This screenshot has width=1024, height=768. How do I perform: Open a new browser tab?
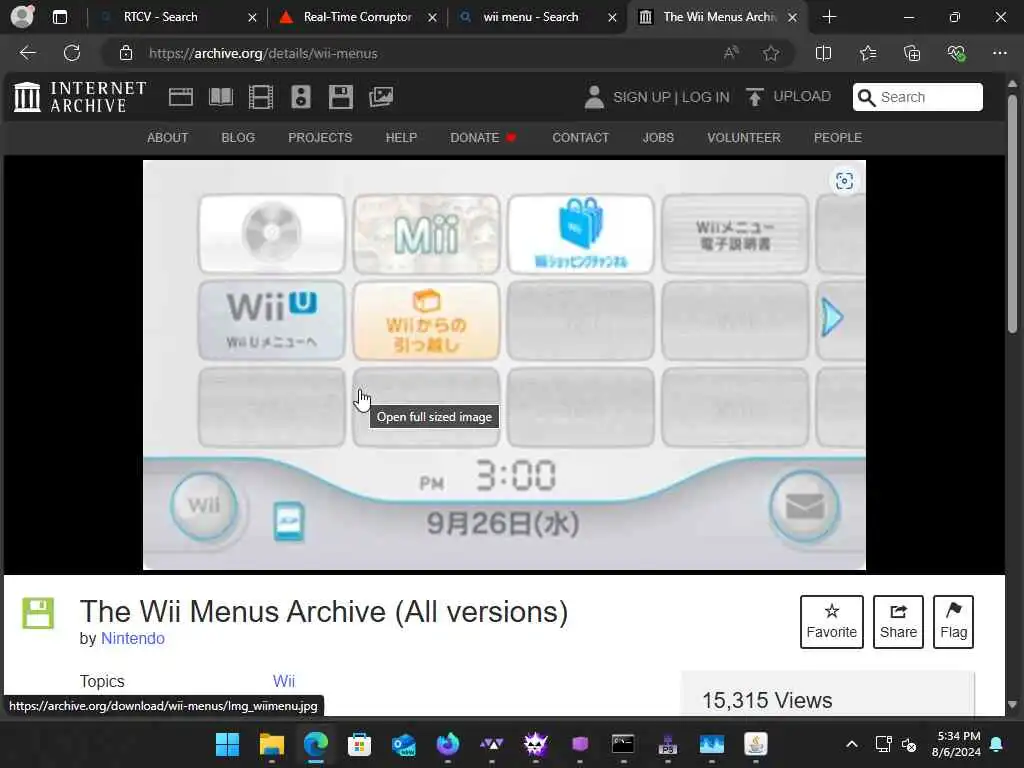click(x=829, y=17)
